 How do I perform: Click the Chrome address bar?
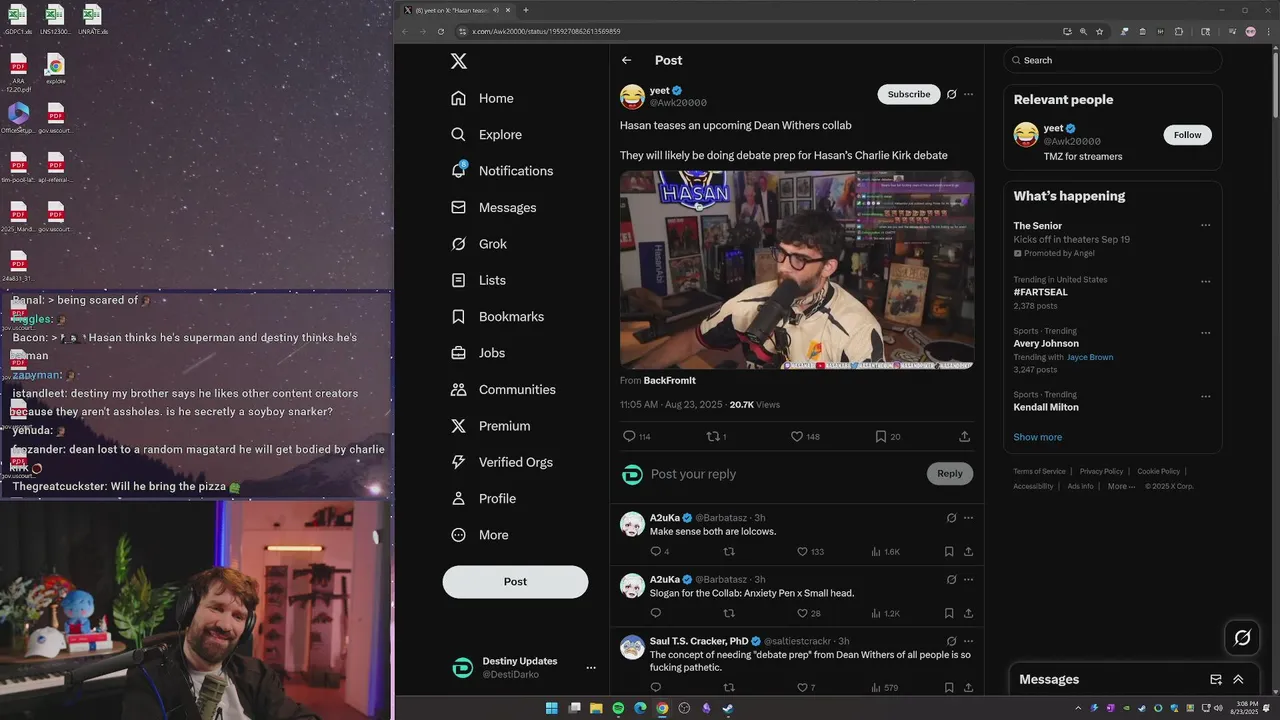(755, 31)
